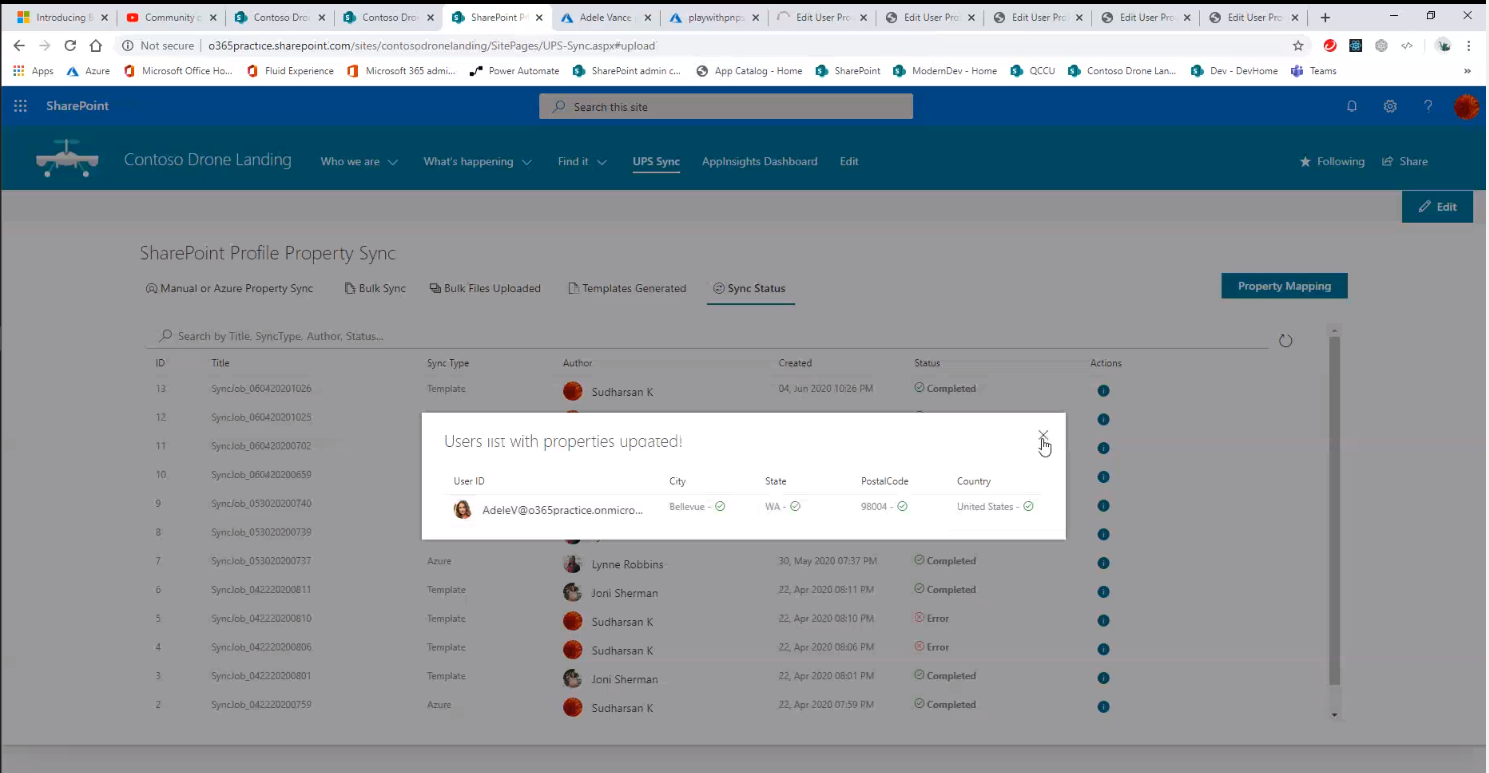Open the SharePoint app launcher waffle icon
Screen dimensions: 1489x773
[x=20, y=106]
